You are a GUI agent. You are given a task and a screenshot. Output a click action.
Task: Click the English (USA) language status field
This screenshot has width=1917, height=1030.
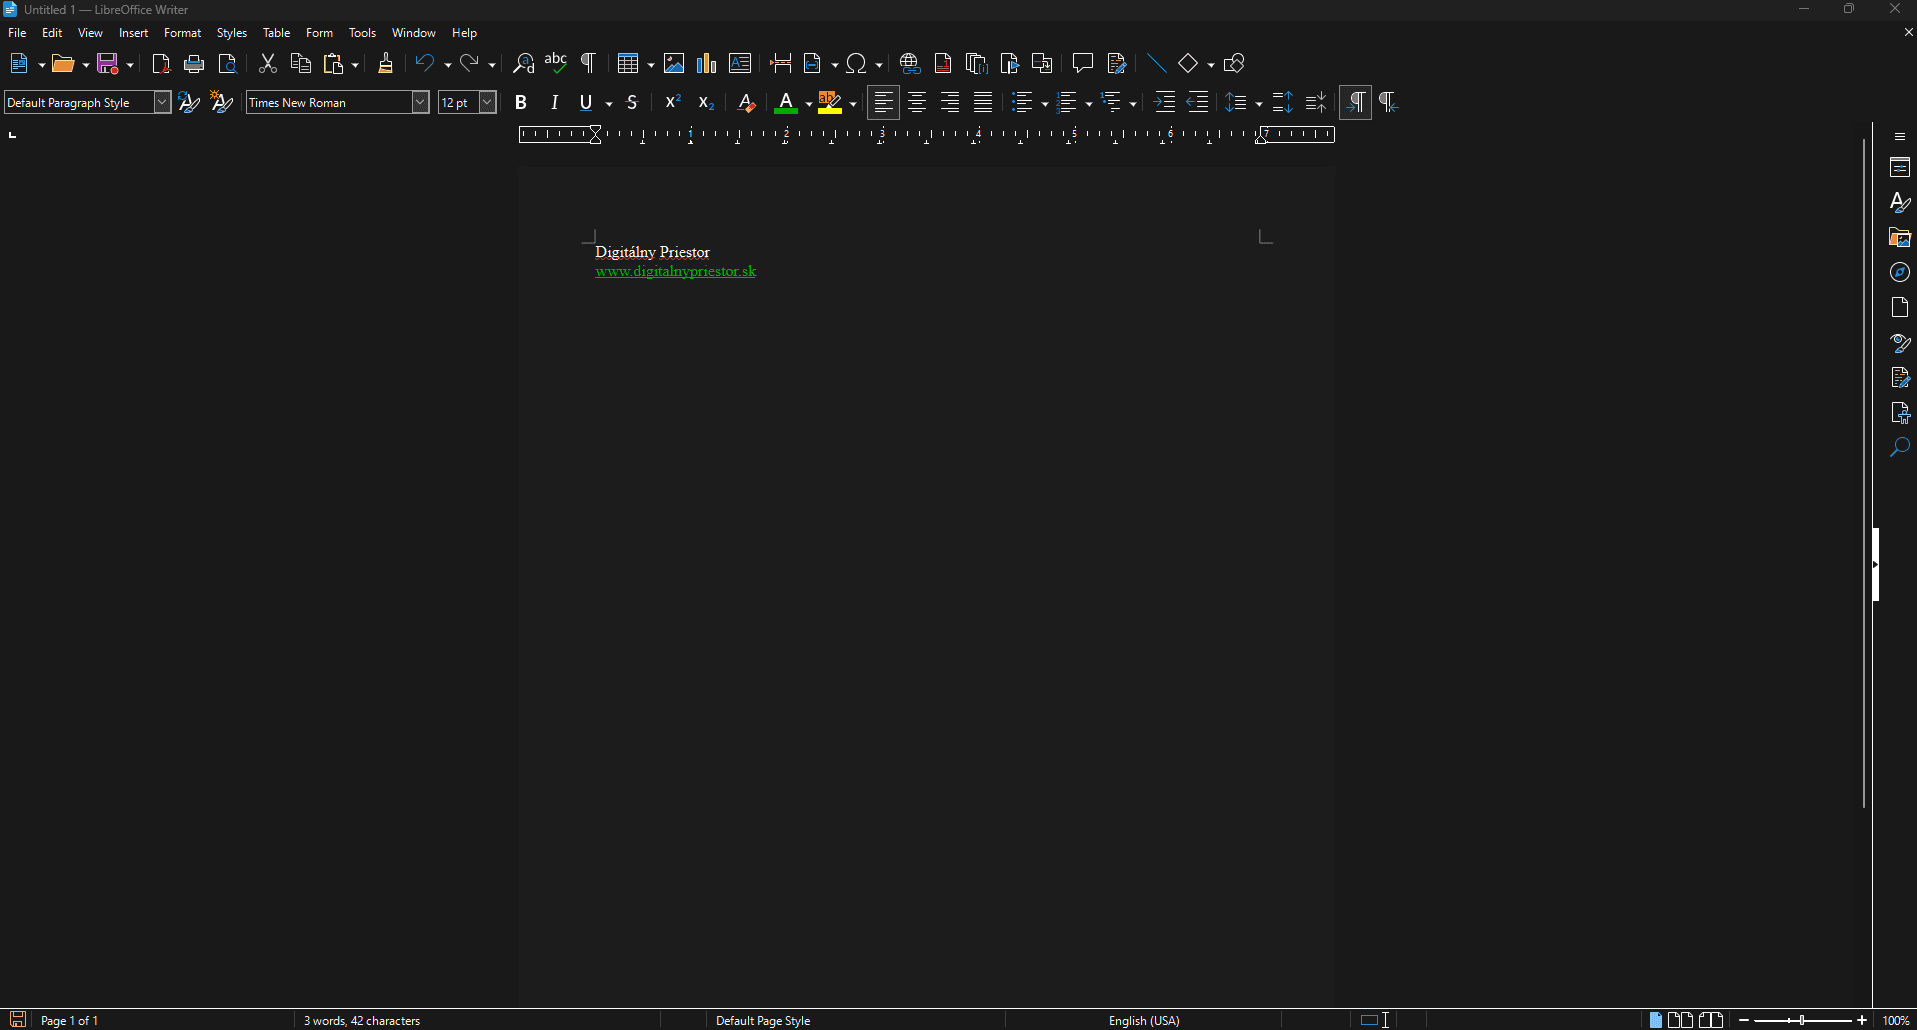[1144, 1020]
